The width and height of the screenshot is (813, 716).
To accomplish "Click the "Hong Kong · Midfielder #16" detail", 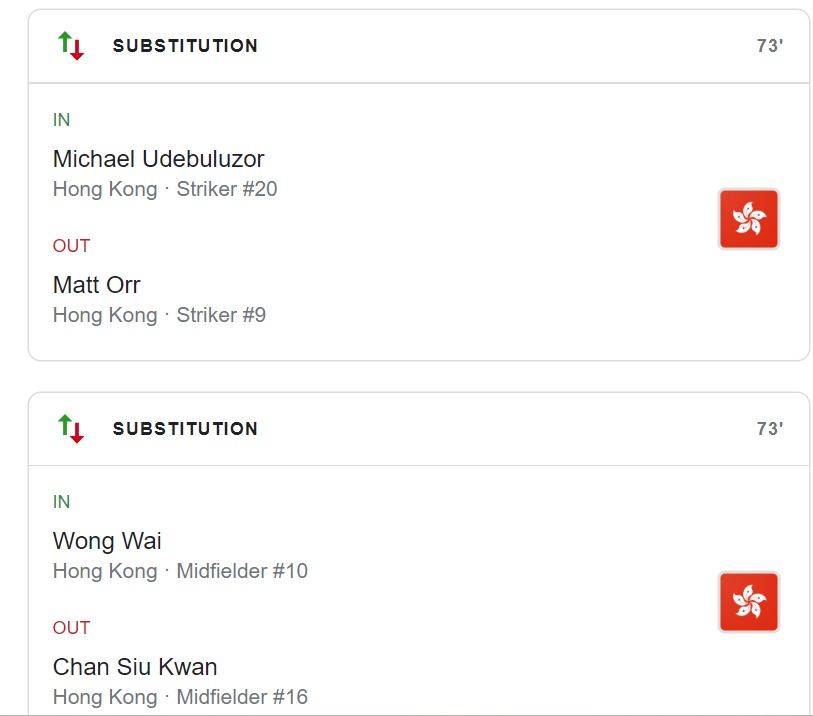I will click(180, 697).
